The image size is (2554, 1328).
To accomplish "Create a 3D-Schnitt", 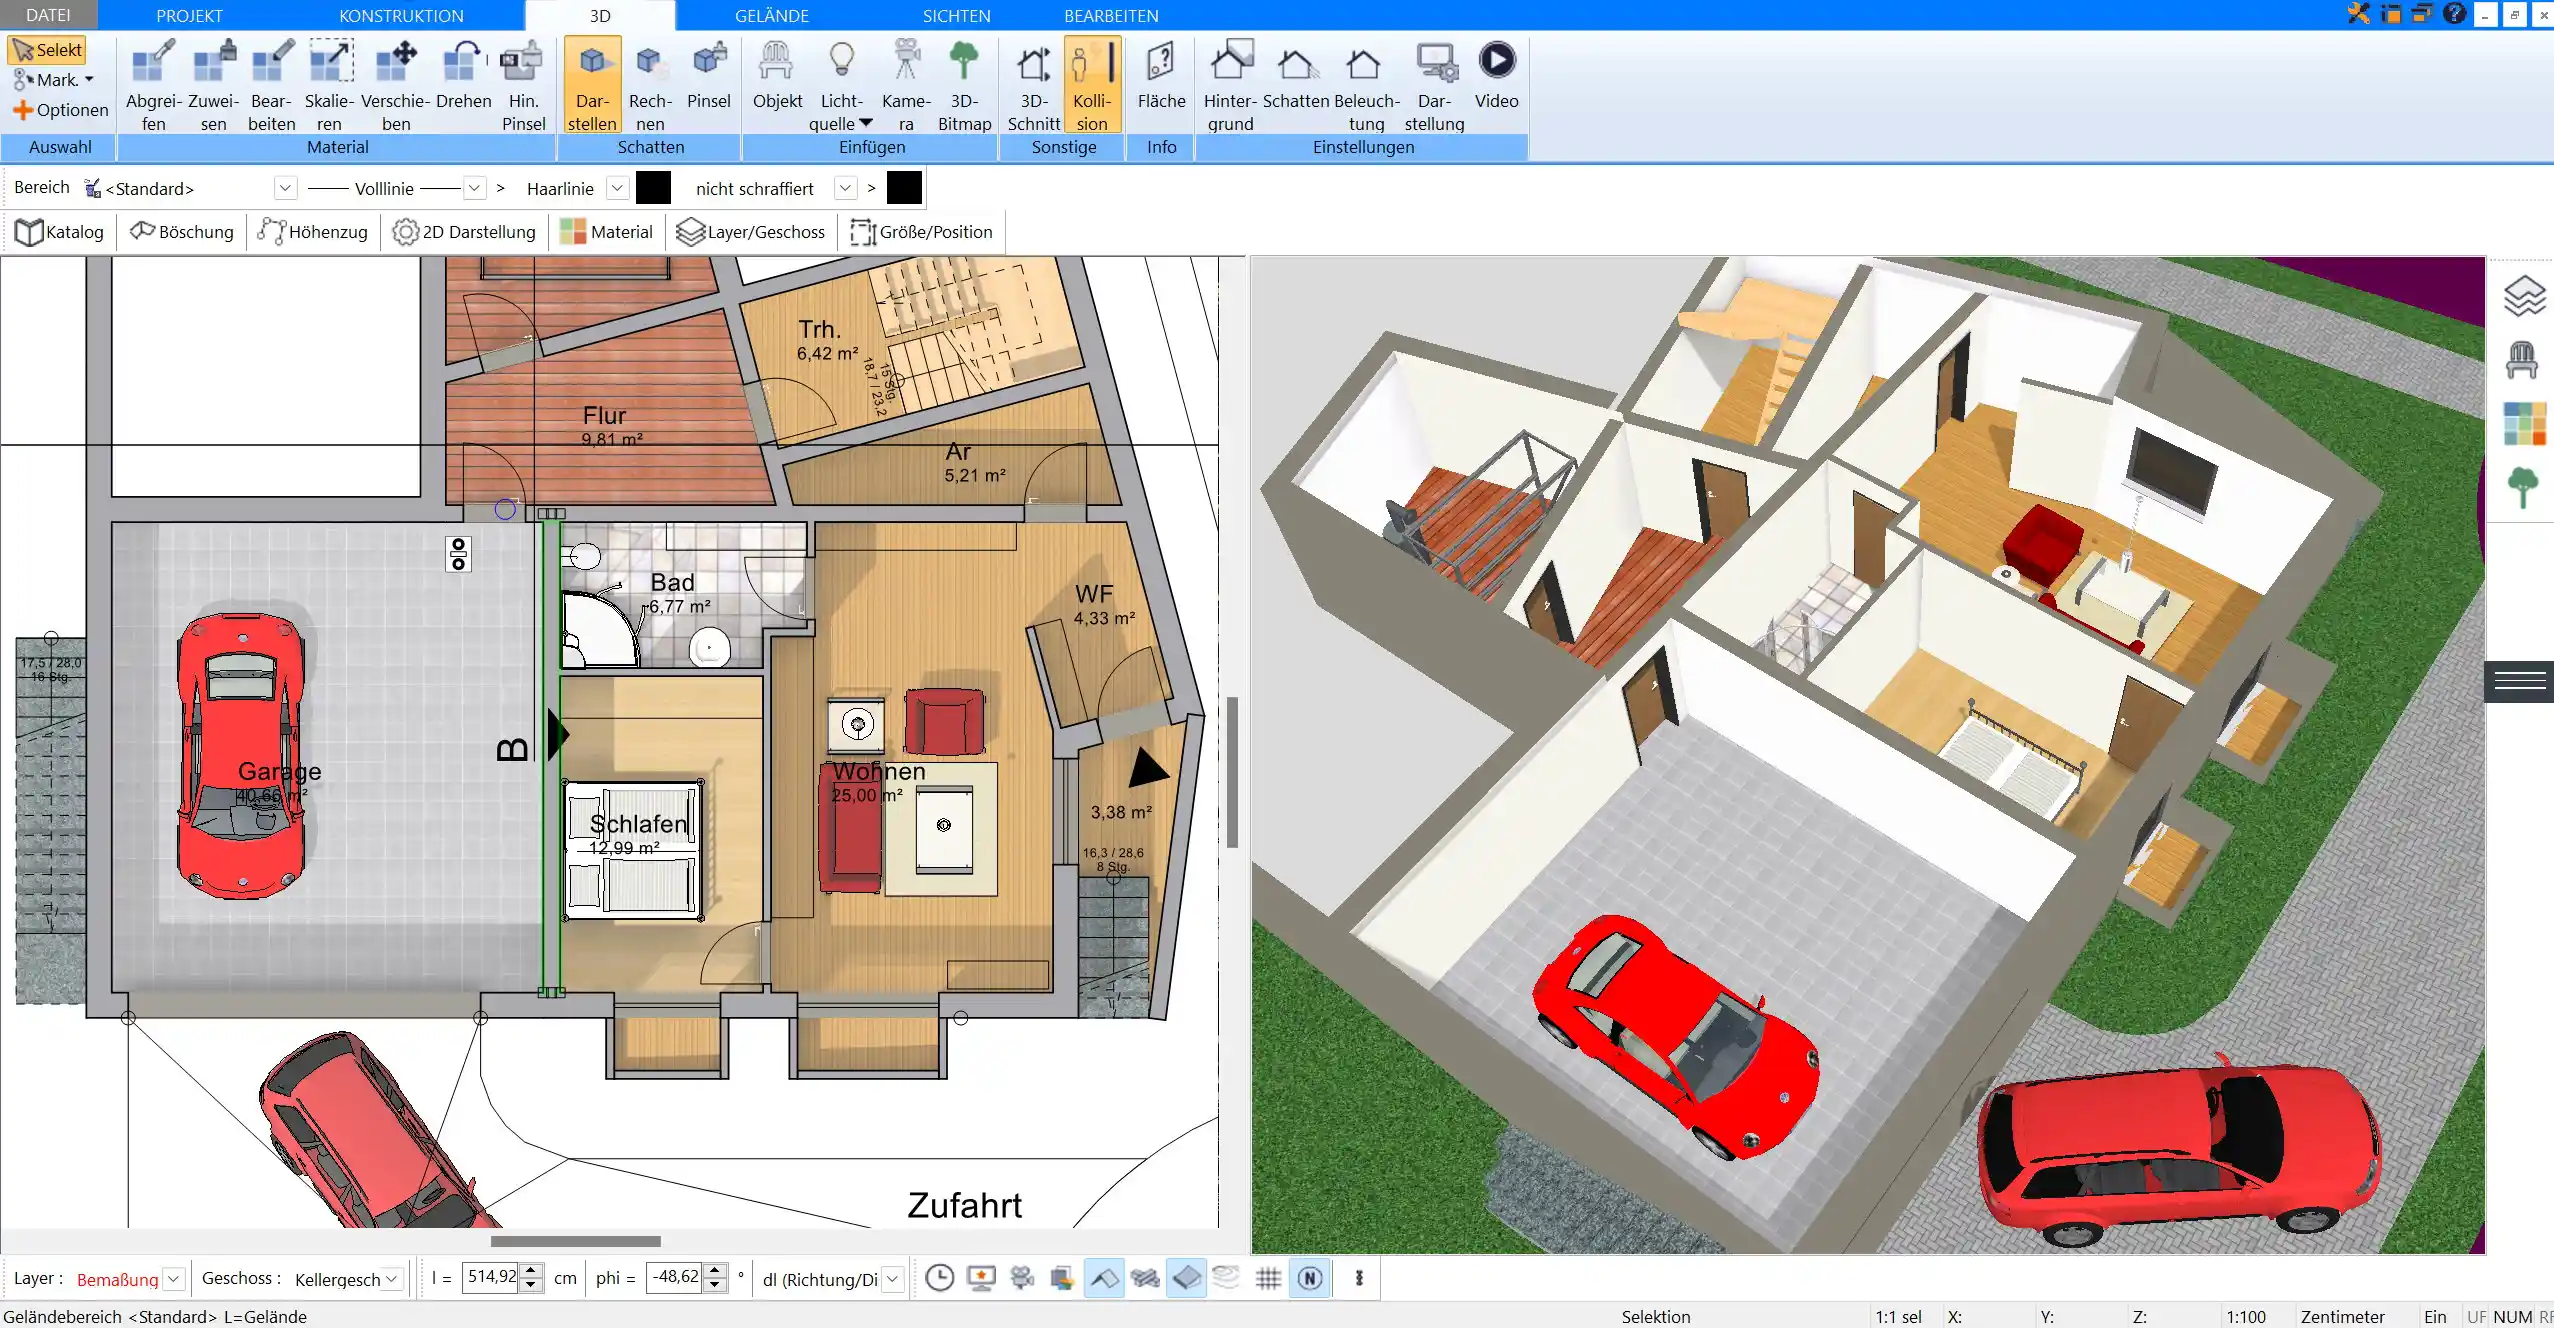I will [1033, 85].
